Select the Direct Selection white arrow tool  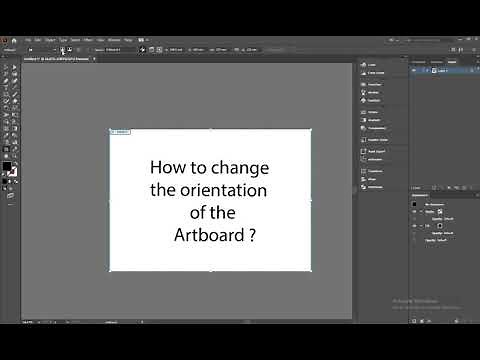14,67
